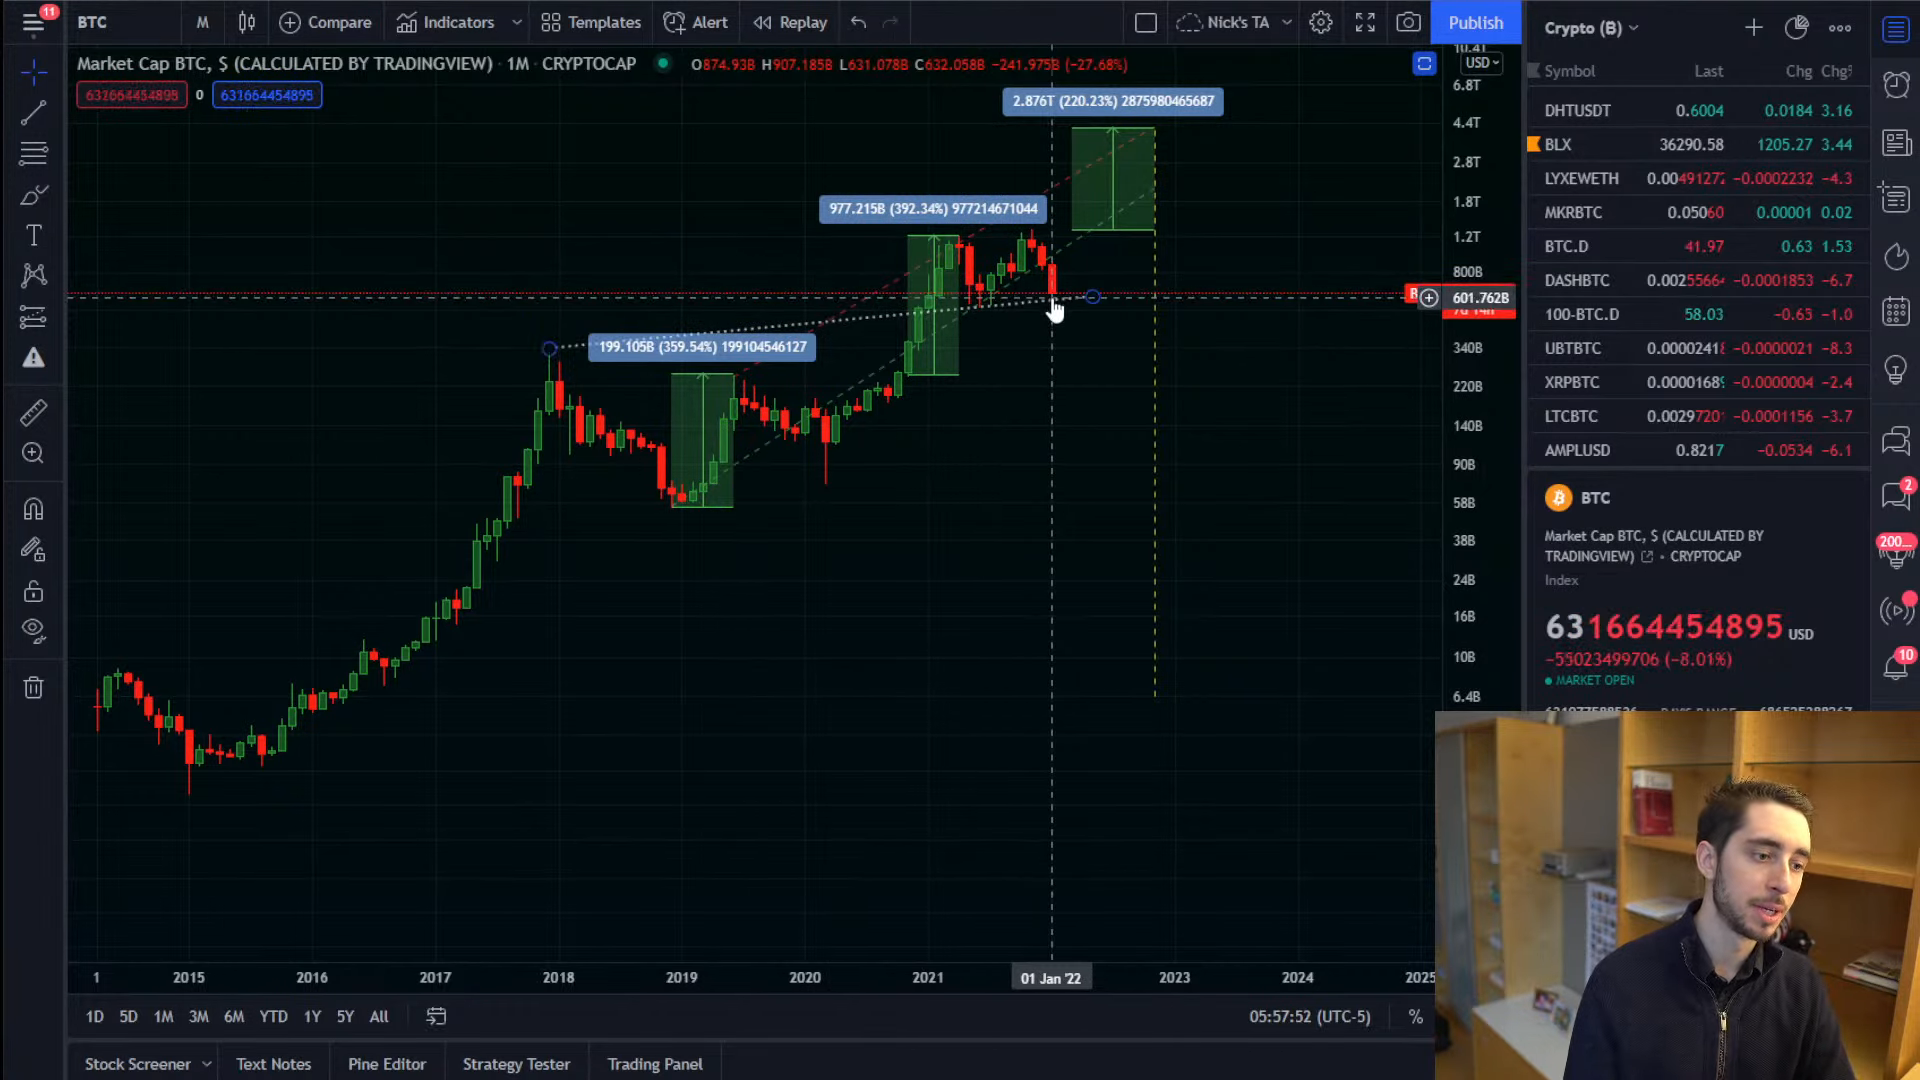Activate the zoom in tool
This screenshot has width=1920, height=1080.
click(33, 453)
